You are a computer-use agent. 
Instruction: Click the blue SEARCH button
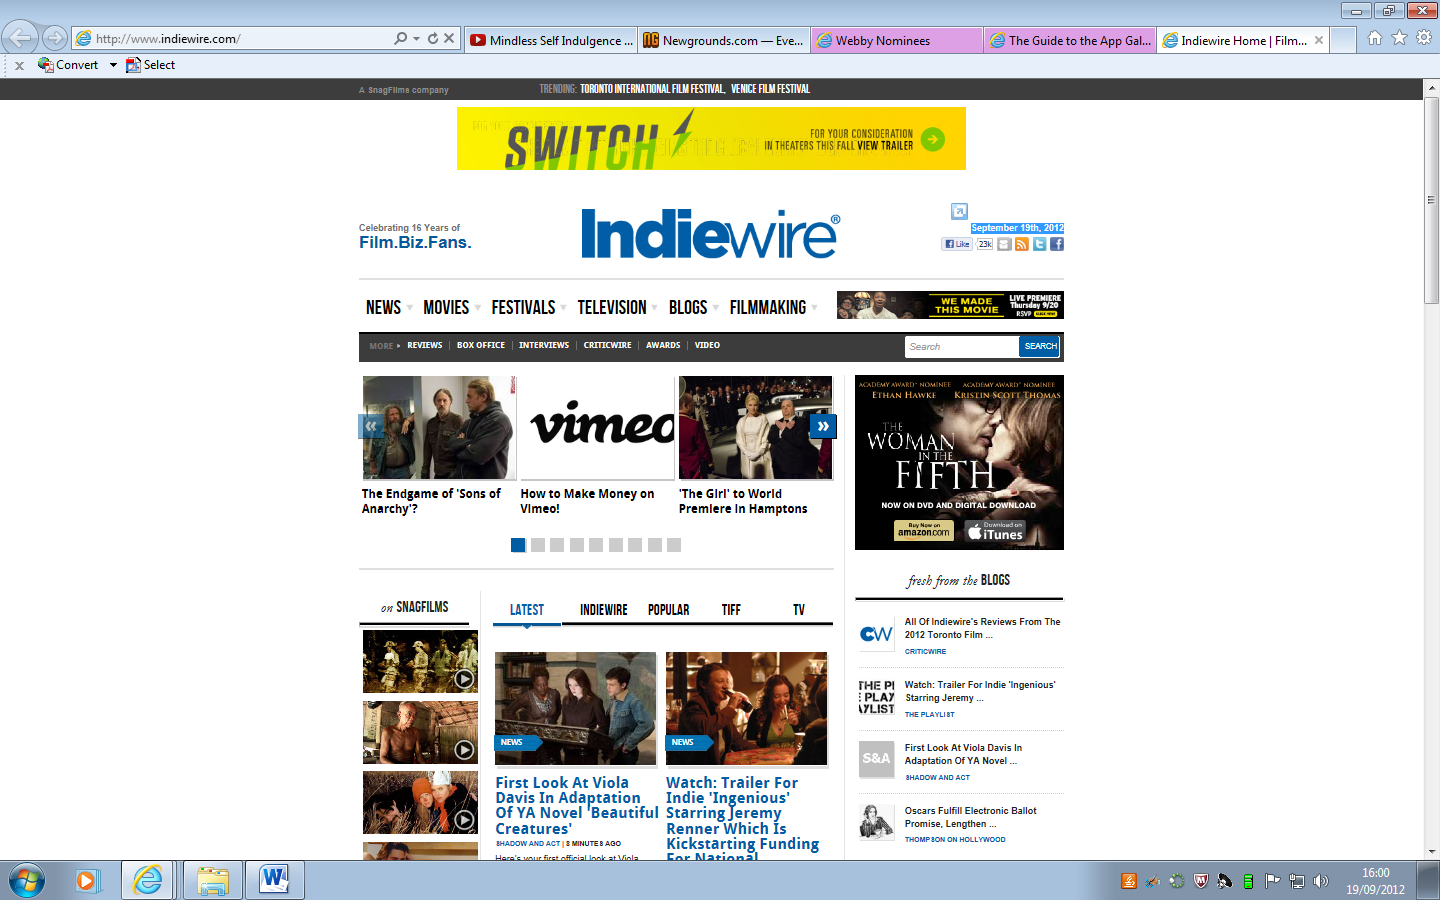pos(1040,346)
